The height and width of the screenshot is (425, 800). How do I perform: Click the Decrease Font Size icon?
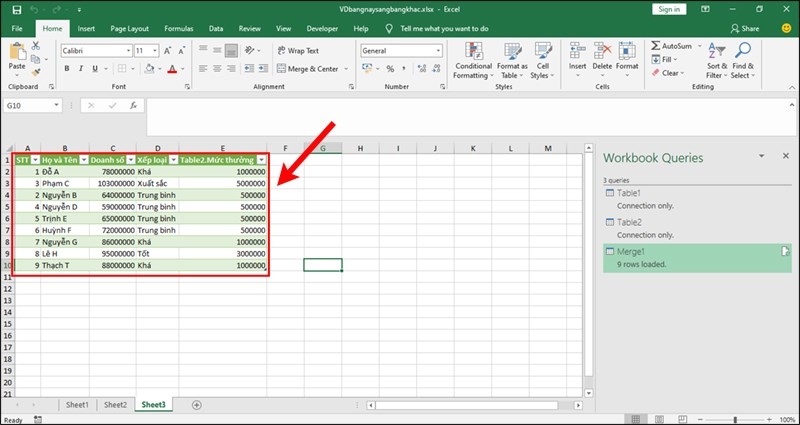pyautogui.click(x=181, y=51)
